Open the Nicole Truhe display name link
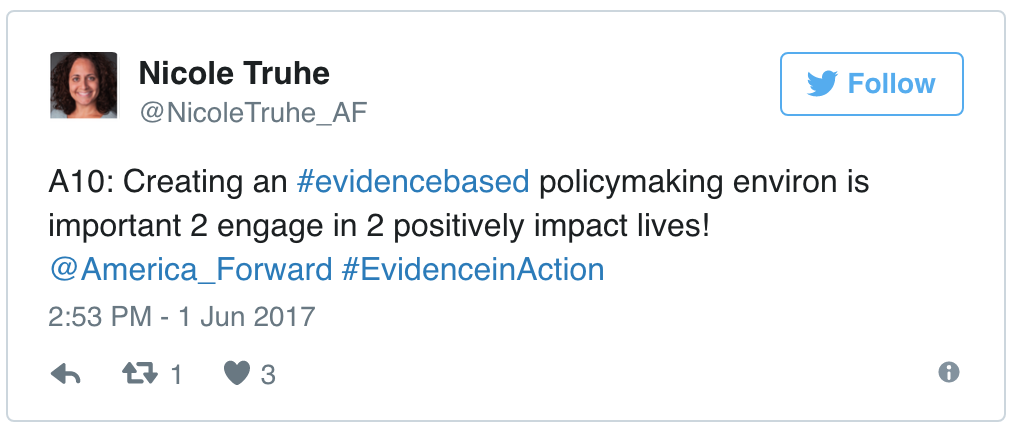The image size is (1012, 430). coord(233,73)
